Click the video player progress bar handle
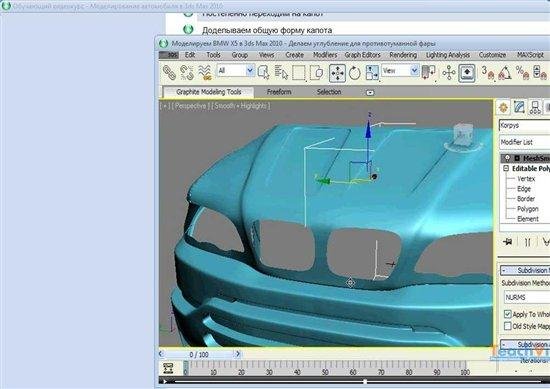Screen dimensions: 550x389 coord(365,381)
